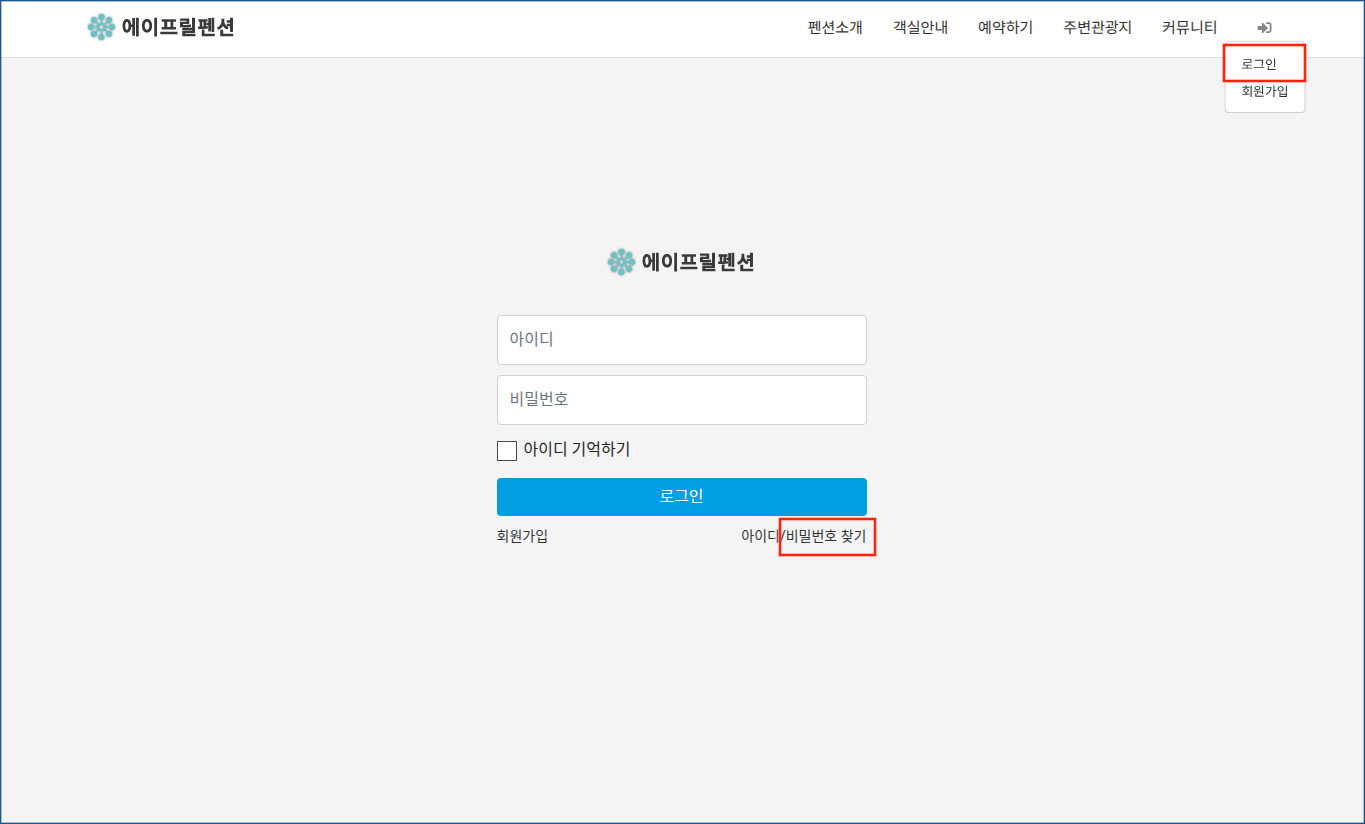The height and width of the screenshot is (824, 1365).
Task: Click 아이디 part of the find-account link
Action: coord(759,536)
